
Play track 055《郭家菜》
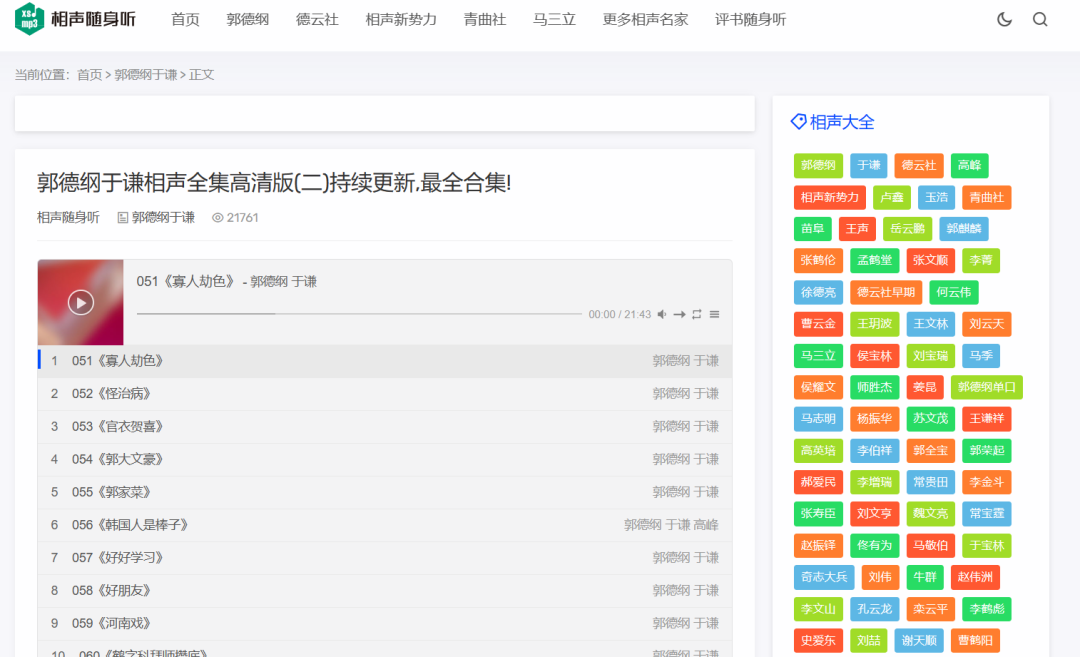tap(385, 492)
